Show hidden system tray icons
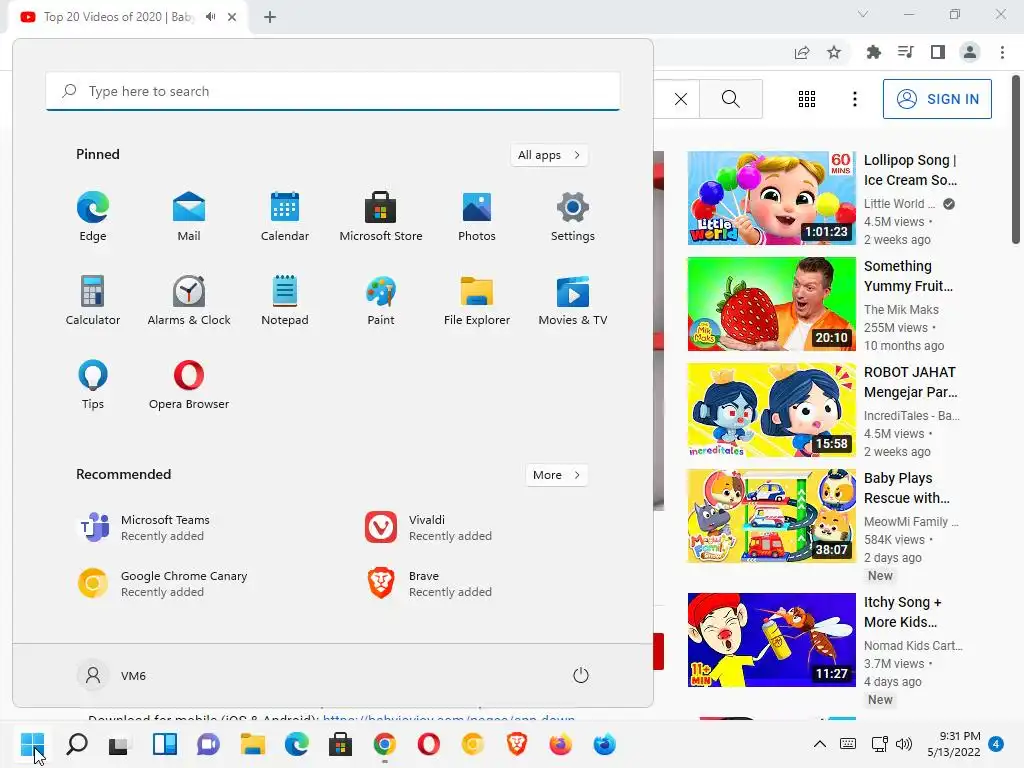 (820, 744)
